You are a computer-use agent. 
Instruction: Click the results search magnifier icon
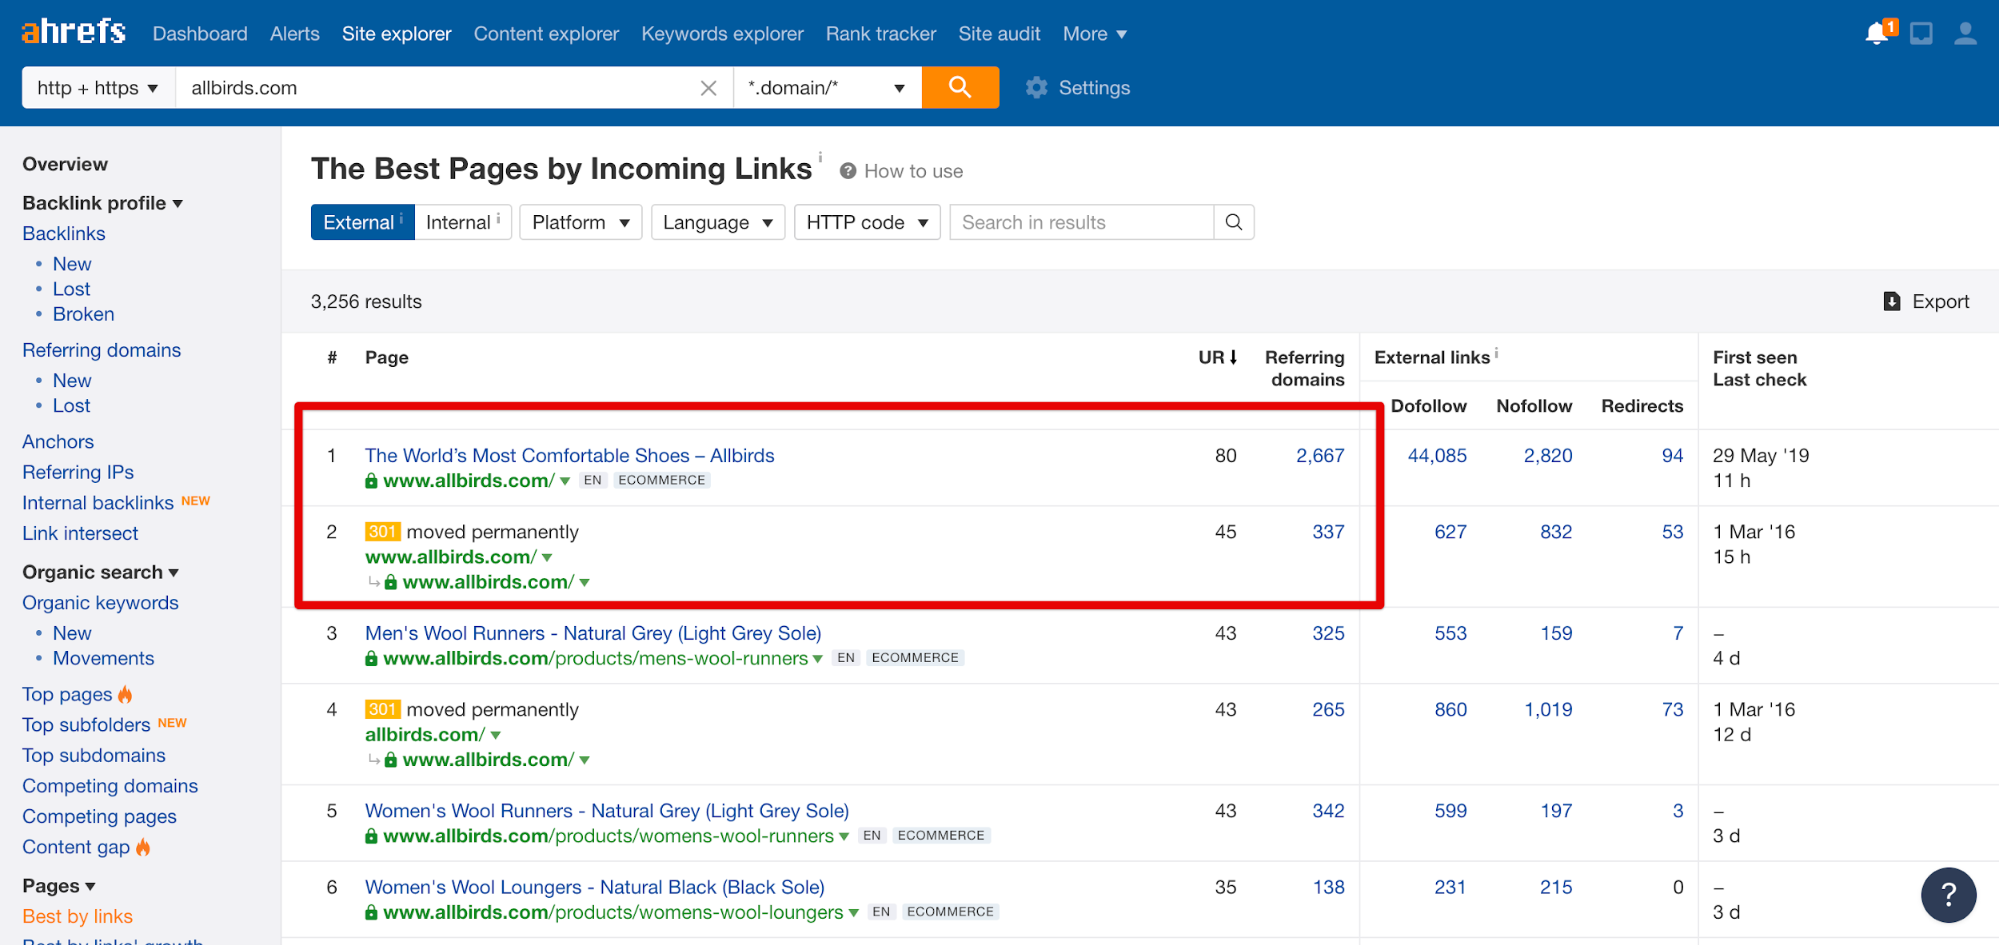pos(1233,222)
